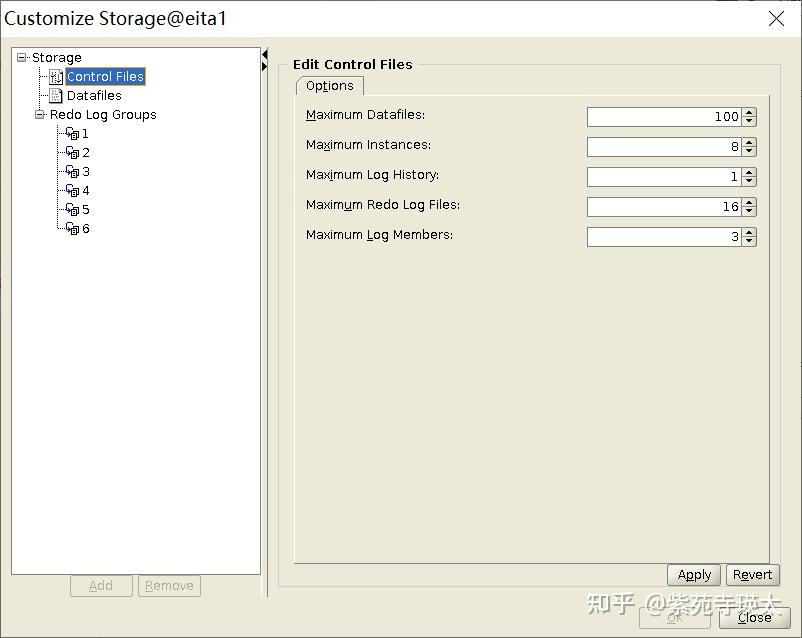This screenshot has width=802, height=638.
Task: Decrease Maximum Instances with down arrow
Action: [750, 152]
